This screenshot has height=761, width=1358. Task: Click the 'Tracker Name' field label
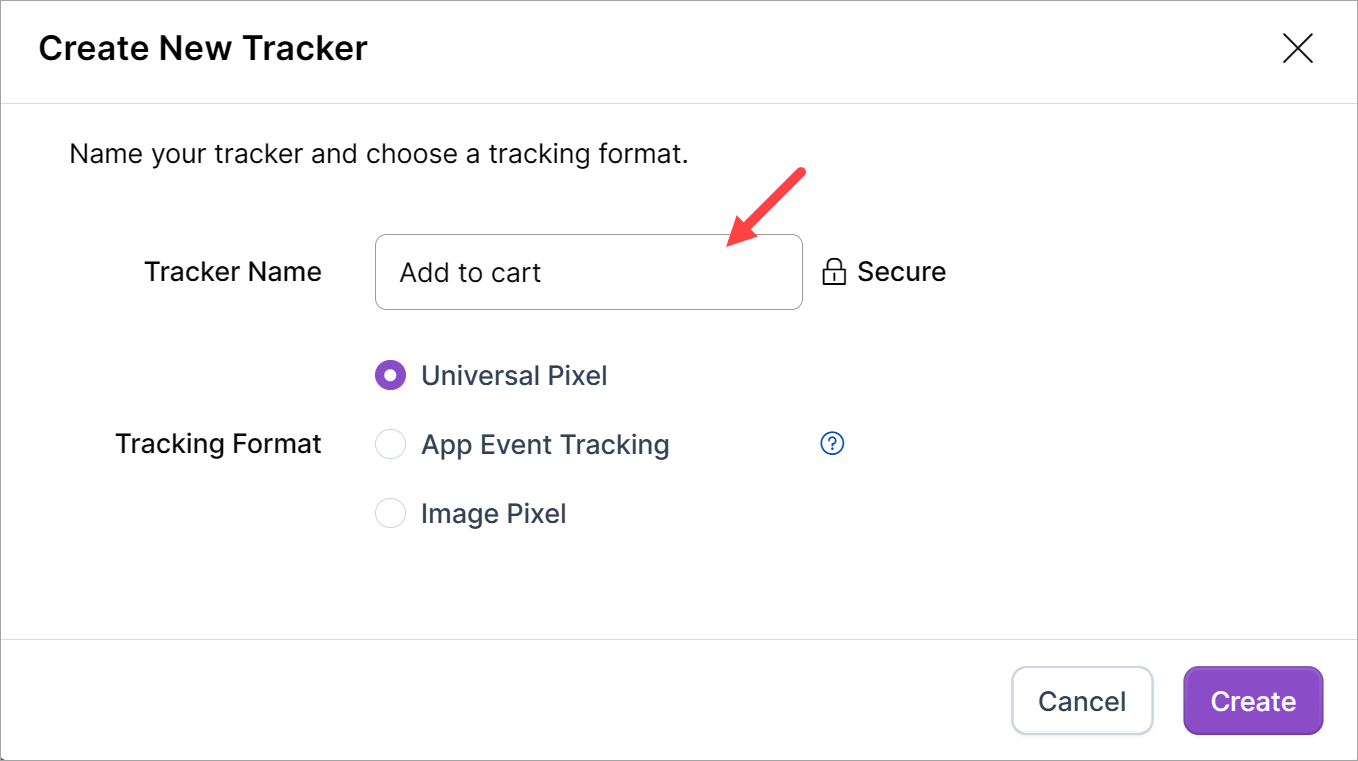(x=233, y=272)
